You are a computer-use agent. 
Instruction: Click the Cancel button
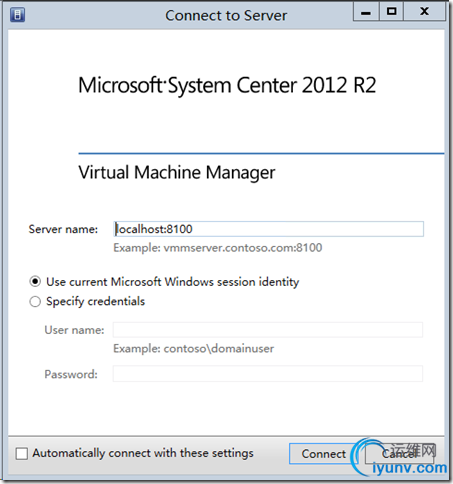pyautogui.click(x=399, y=454)
